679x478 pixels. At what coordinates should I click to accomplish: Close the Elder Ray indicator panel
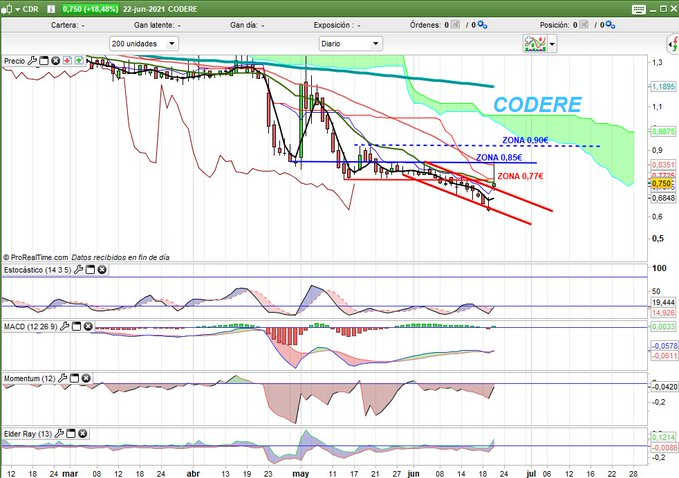click(83, 433)
